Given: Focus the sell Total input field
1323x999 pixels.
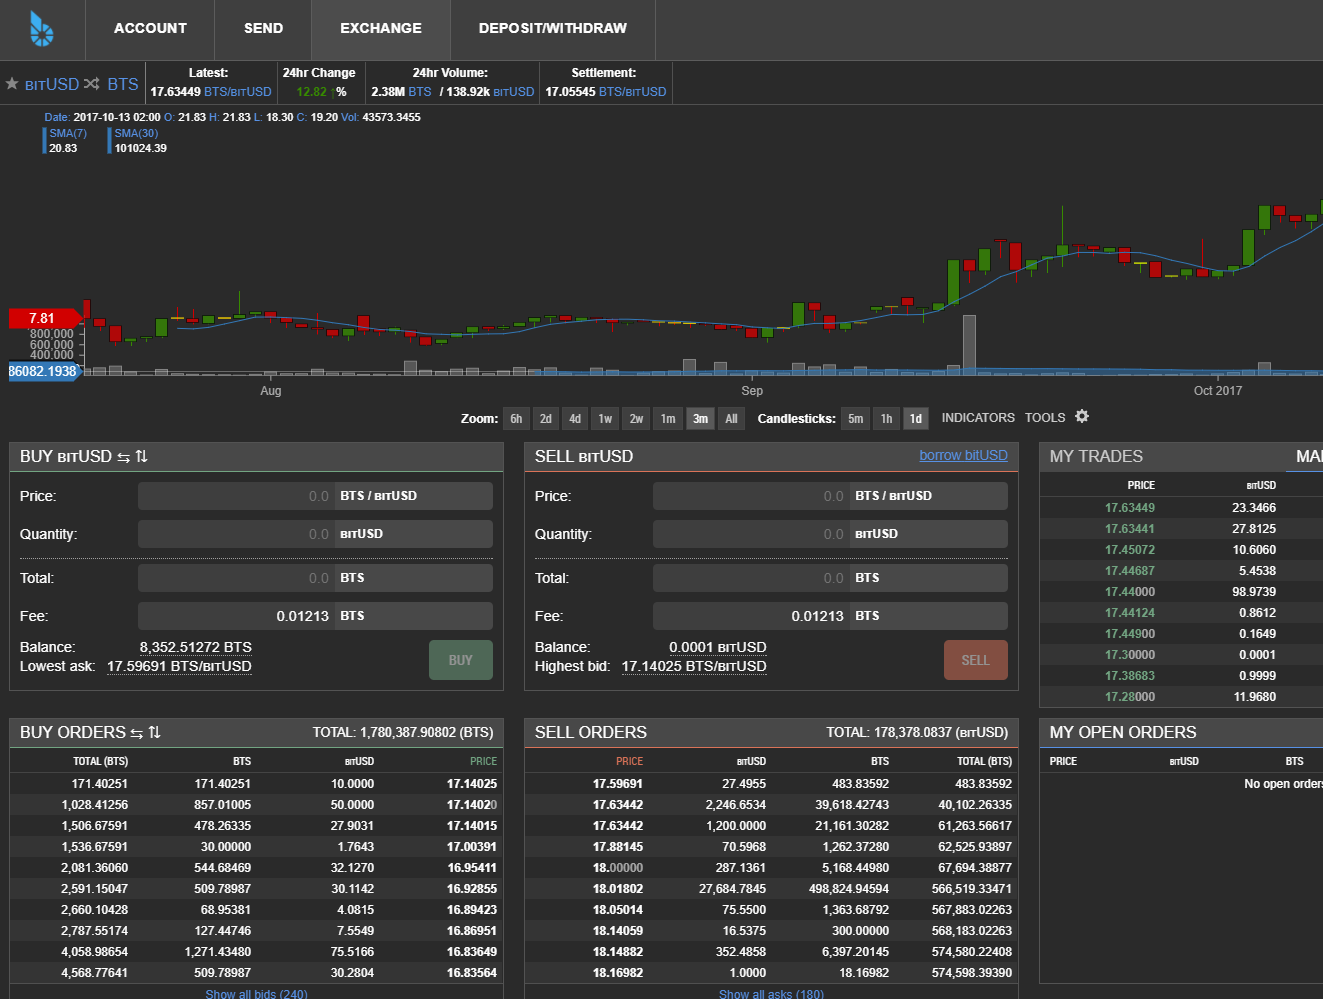Looking at the screenshot, I should point(750,578).
